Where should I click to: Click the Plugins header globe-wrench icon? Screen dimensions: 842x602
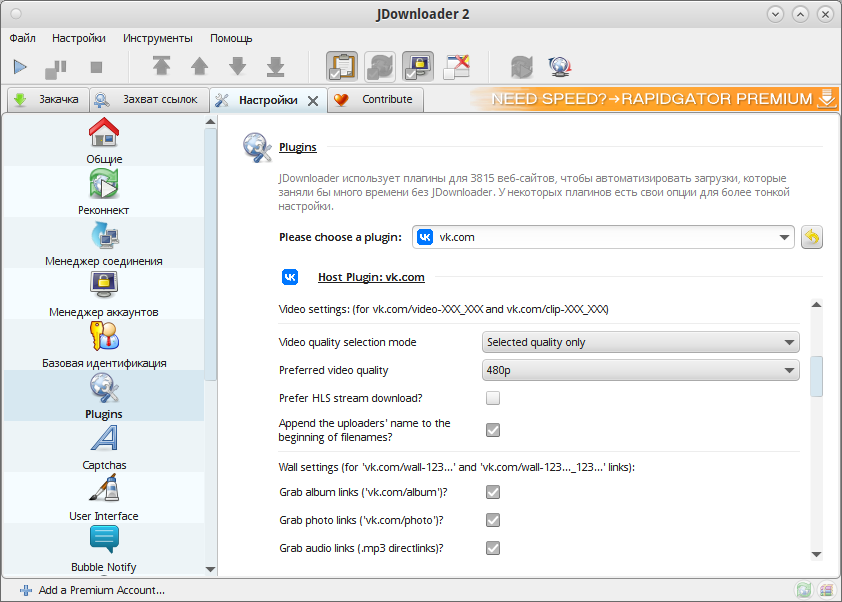point(257,147)
